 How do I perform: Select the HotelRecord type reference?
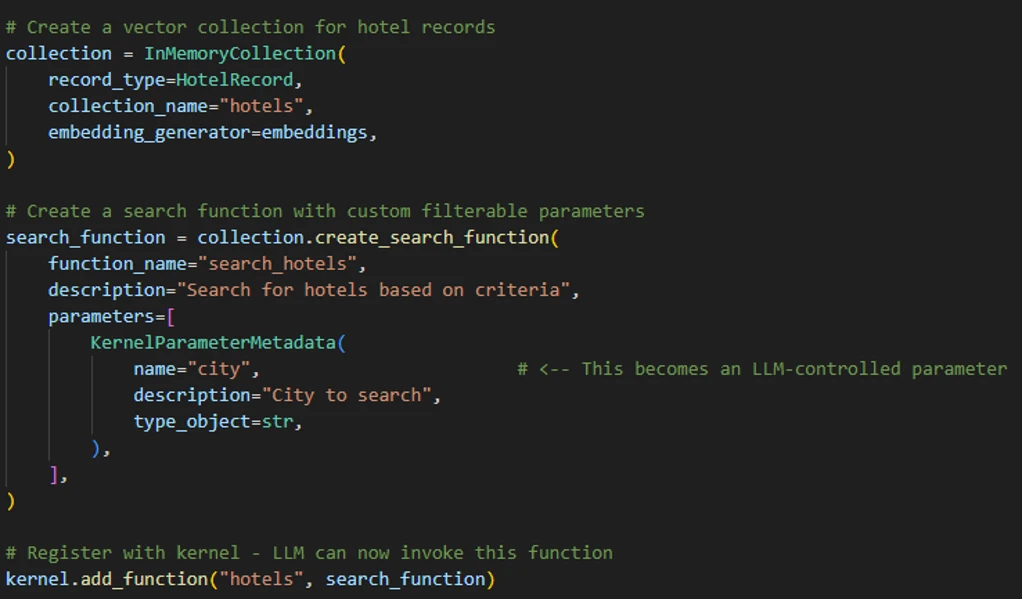click(235, 80)
